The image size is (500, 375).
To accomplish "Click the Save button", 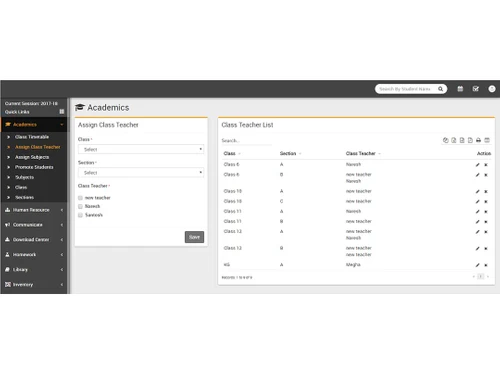I will pos(194,237).
